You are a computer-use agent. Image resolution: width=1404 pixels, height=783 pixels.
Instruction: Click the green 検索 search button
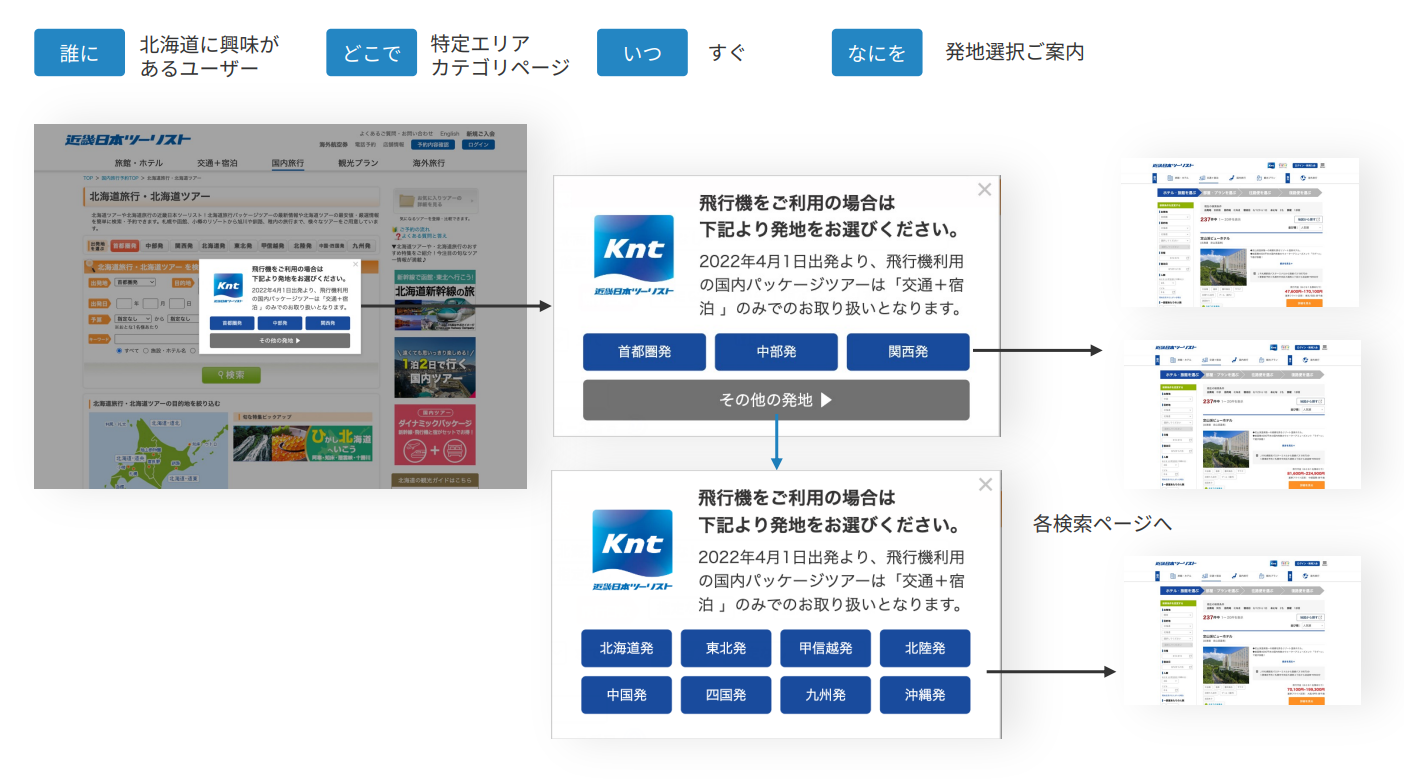point(231,375)
